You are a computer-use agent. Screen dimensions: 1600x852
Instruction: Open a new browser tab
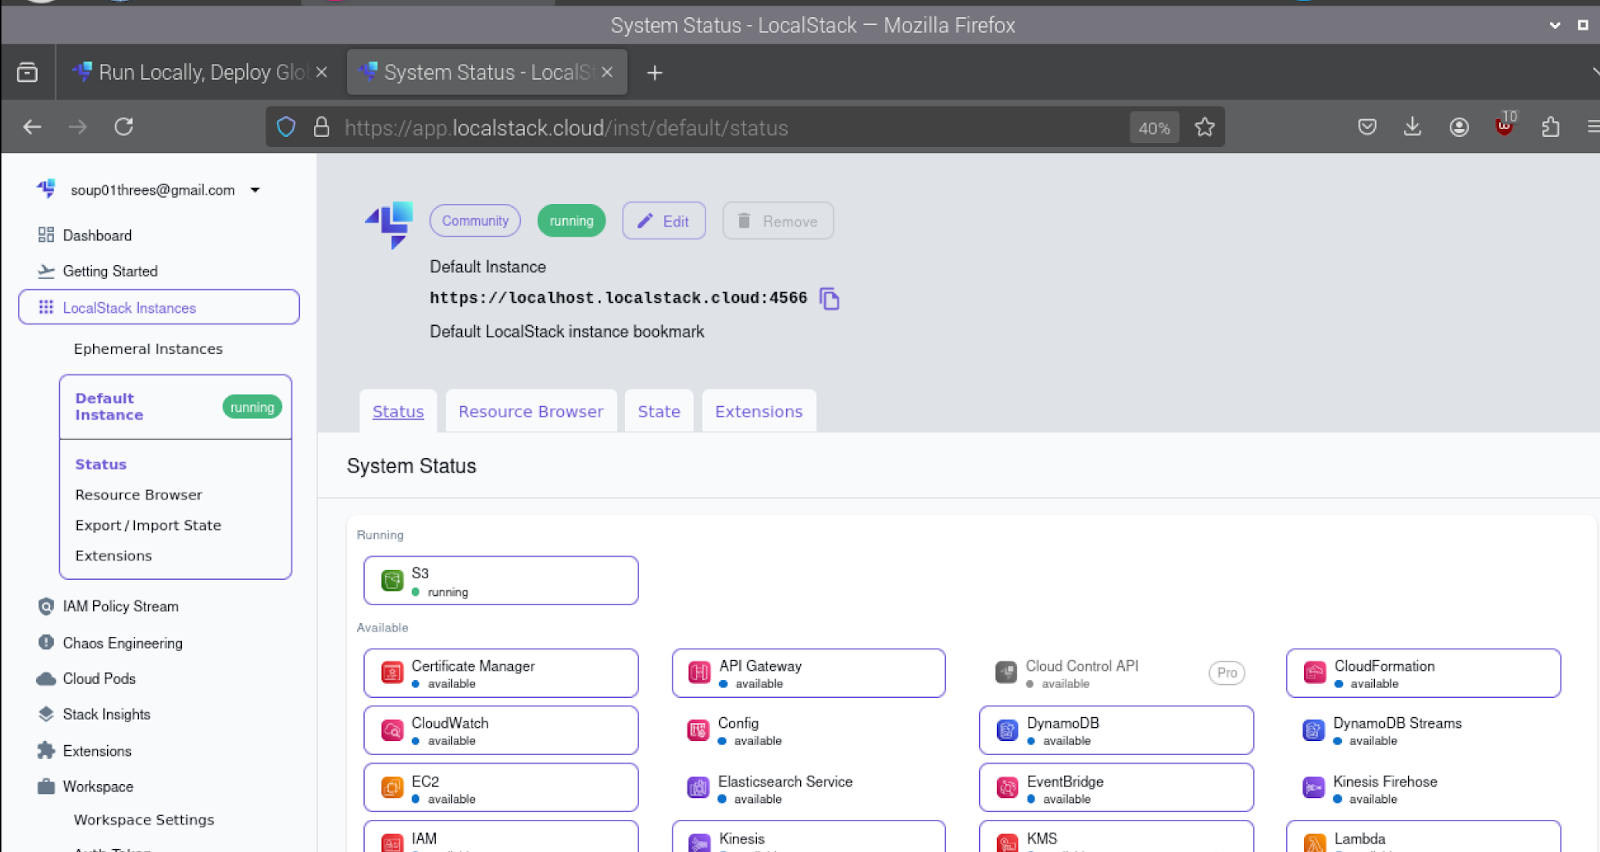[x=655, y=72]
